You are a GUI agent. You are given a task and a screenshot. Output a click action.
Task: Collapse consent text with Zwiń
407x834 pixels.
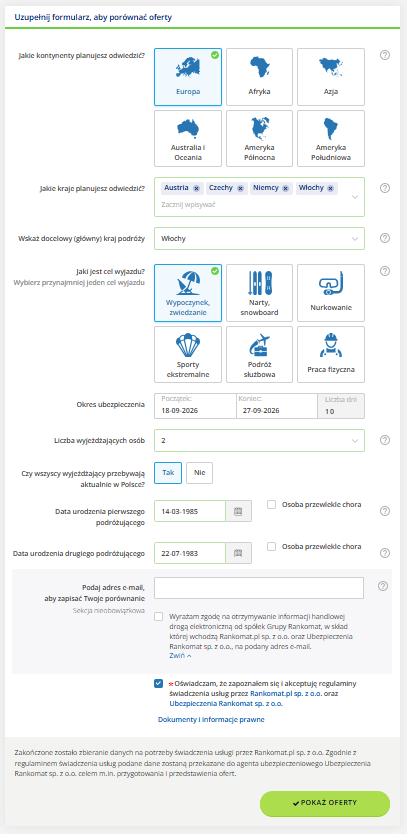point(180,656)
